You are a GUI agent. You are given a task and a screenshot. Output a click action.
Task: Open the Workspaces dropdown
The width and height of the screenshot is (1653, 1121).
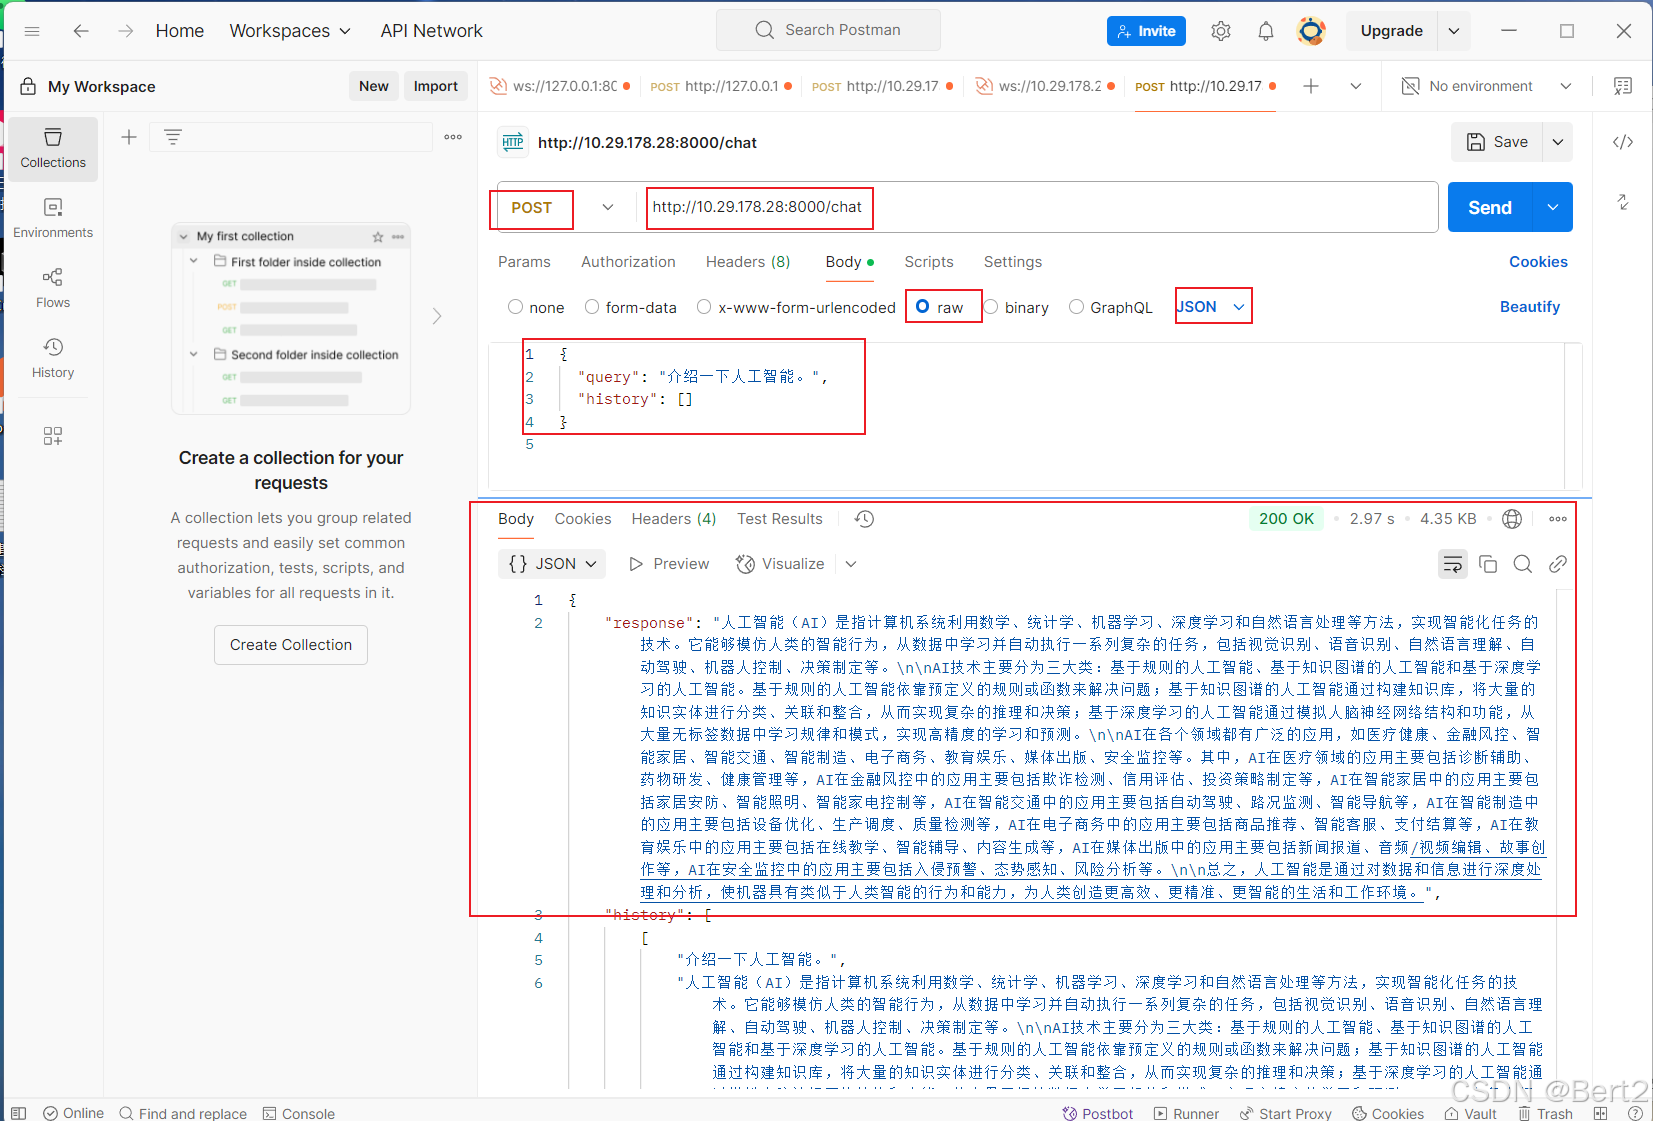290,31
